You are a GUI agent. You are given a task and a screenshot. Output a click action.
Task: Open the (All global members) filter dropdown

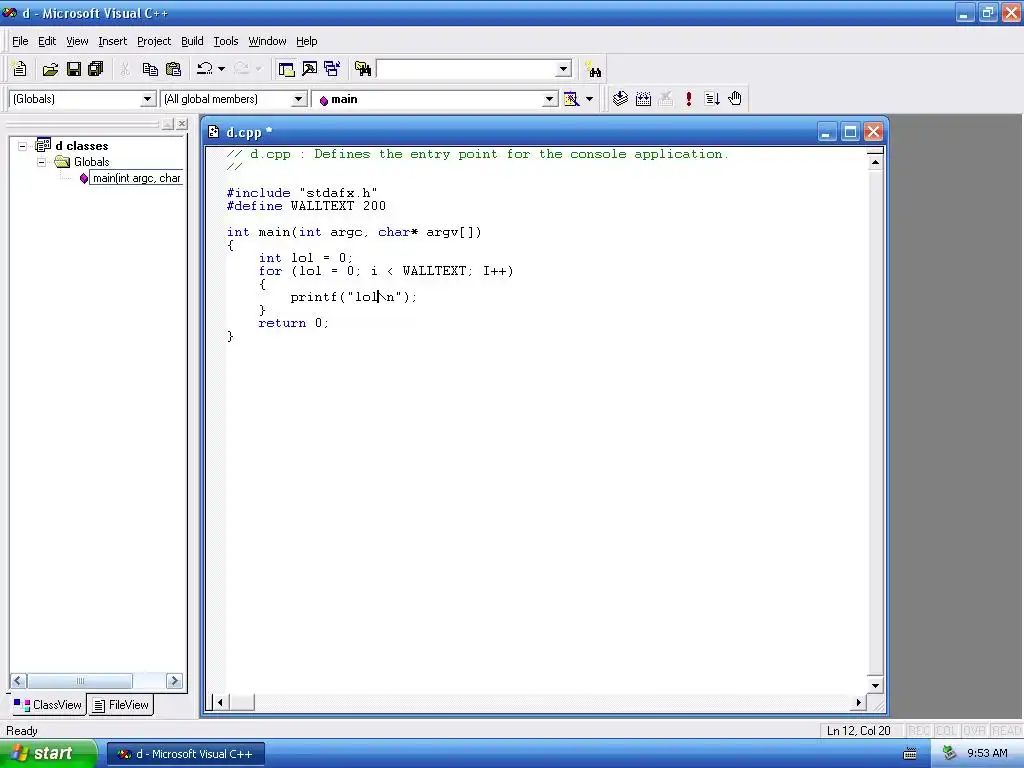point(298,99)
